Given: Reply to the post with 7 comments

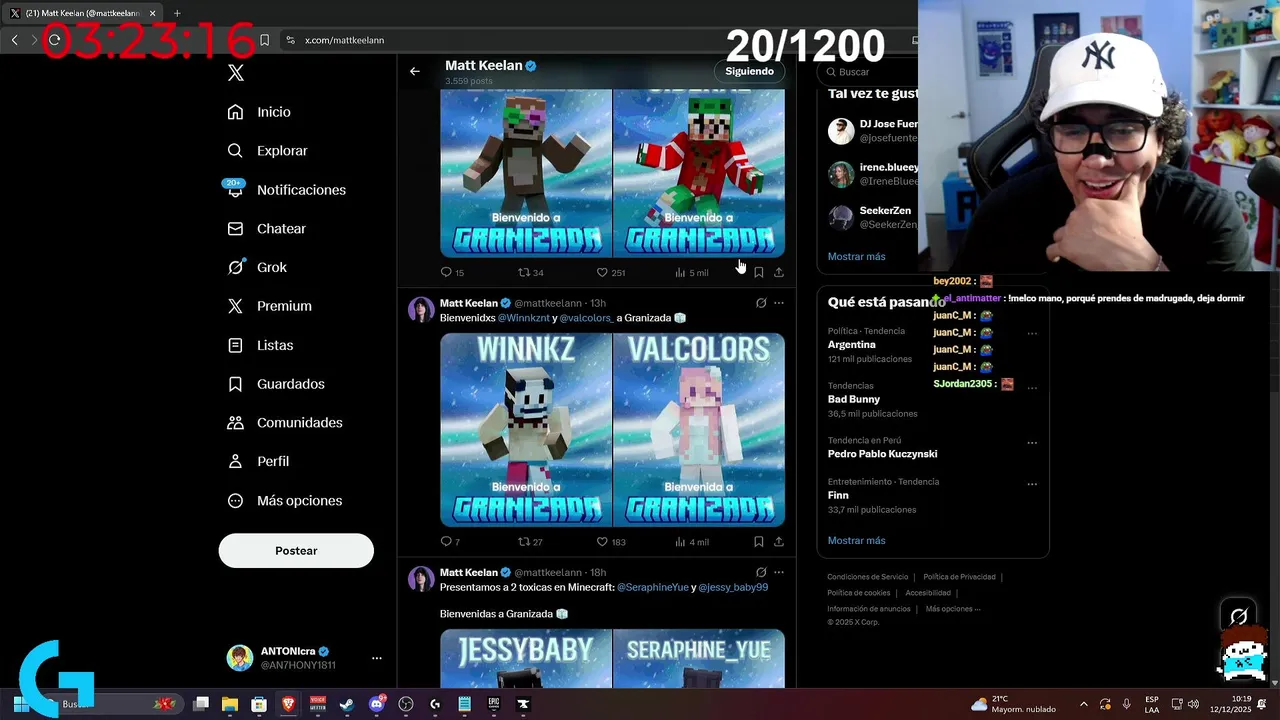Looking at the screenshot, I should coord(450,542).
